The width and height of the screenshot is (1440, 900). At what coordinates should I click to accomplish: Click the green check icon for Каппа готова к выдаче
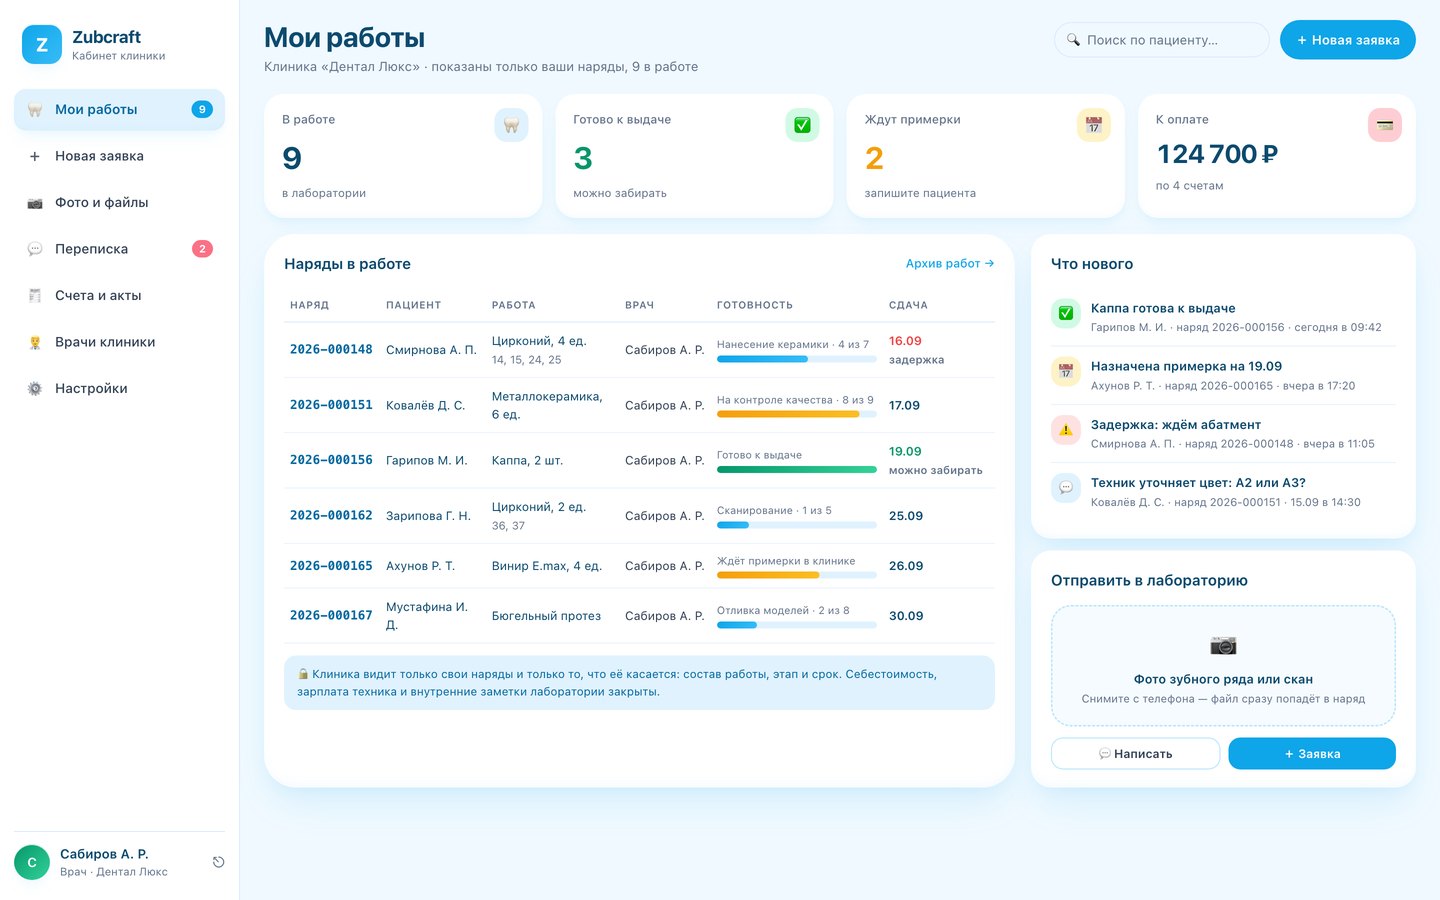(x=1066, y=313)
